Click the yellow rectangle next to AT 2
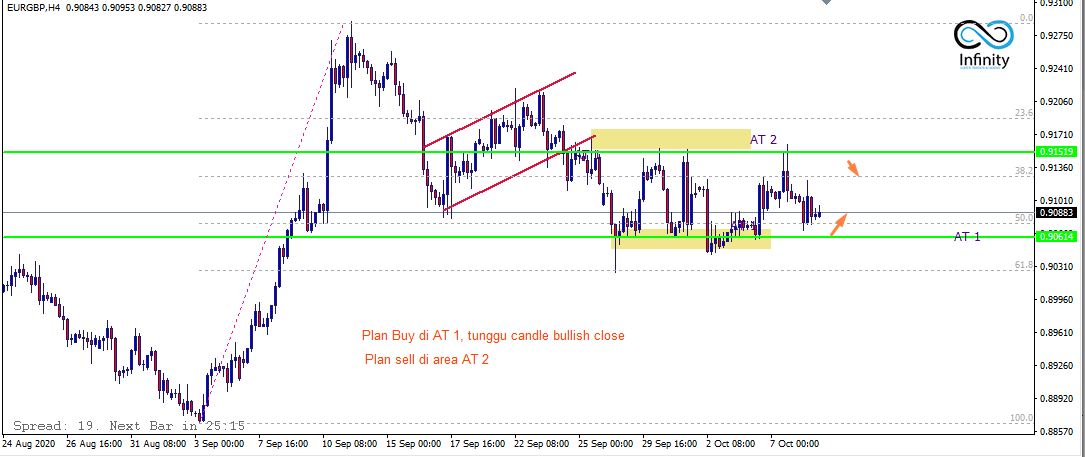This screenshot has height=457, width=1085. coord(671,138)
